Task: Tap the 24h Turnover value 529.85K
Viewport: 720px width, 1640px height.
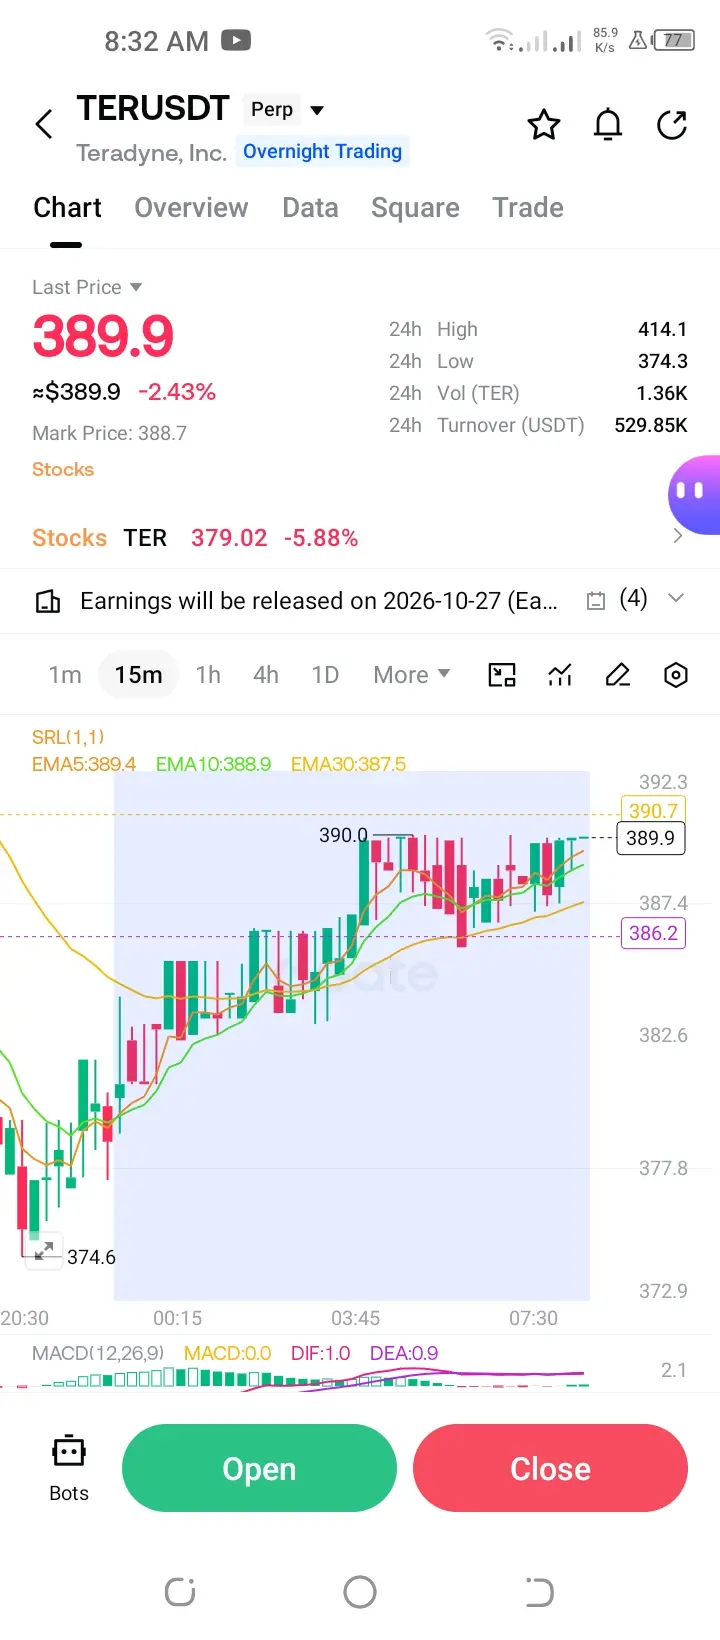Action: [x=651, y=425]
